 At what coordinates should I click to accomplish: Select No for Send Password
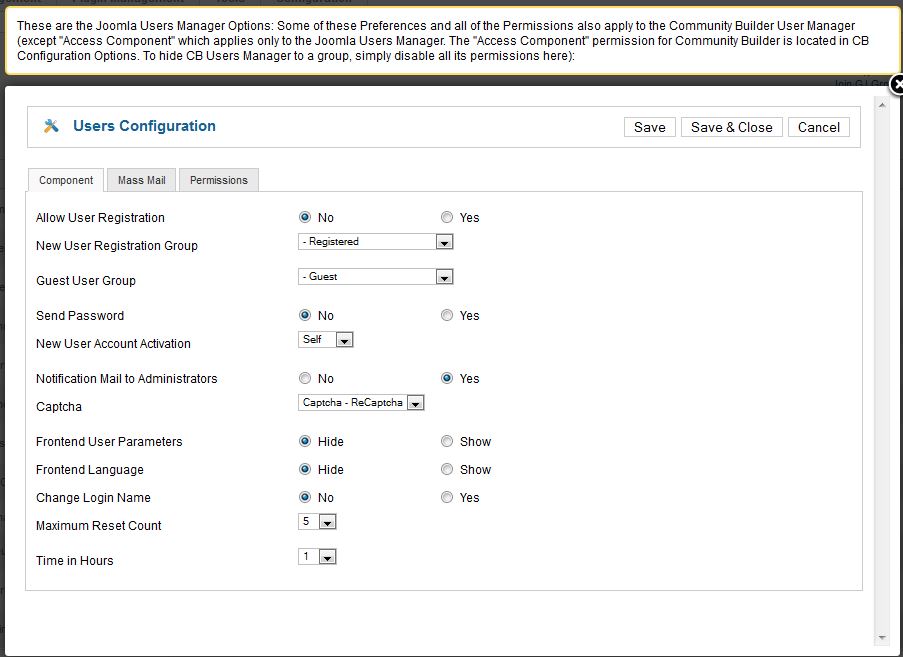pos(305,315)
